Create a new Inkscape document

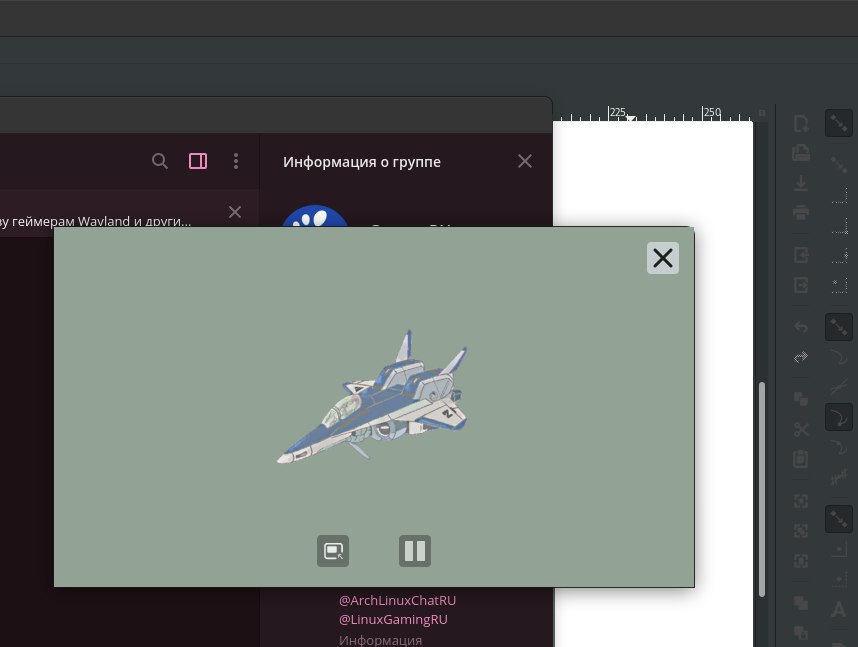[x=801, y=123]
